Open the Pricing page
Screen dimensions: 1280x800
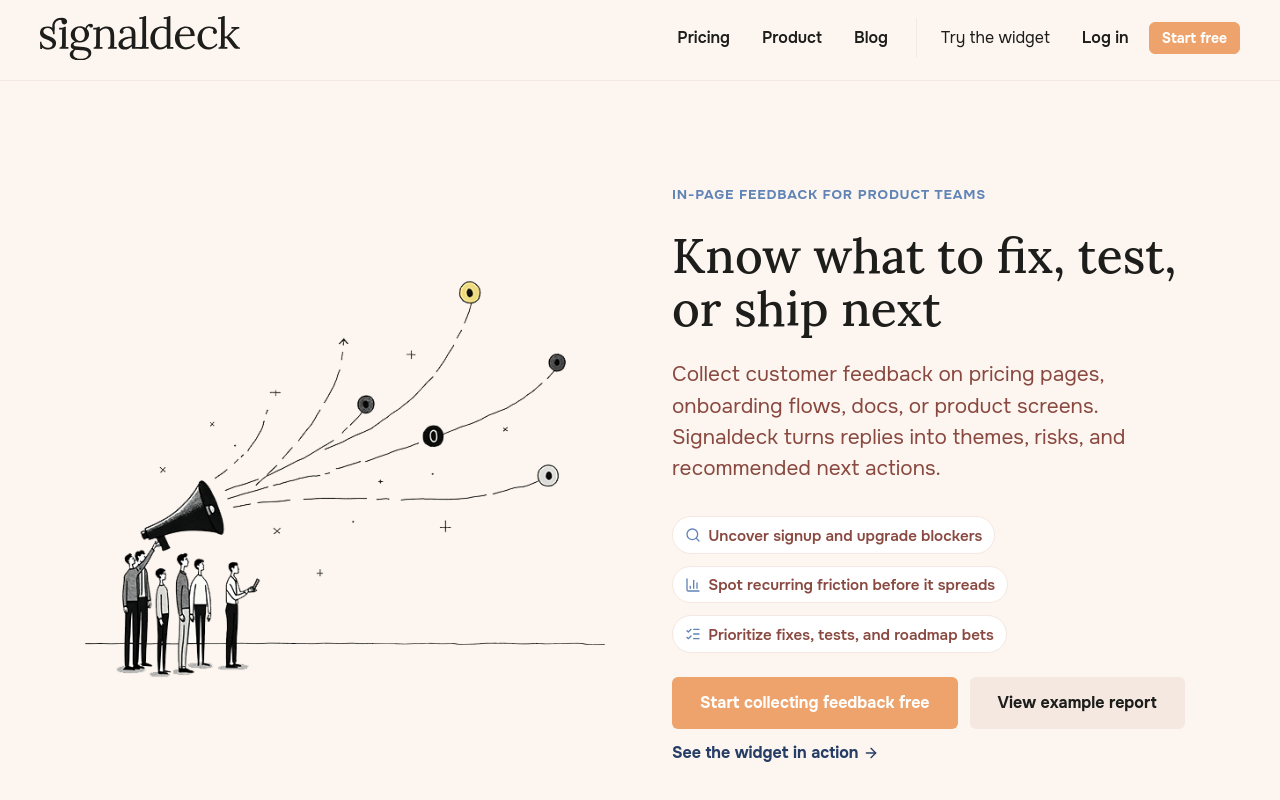(x=703, y=38)
